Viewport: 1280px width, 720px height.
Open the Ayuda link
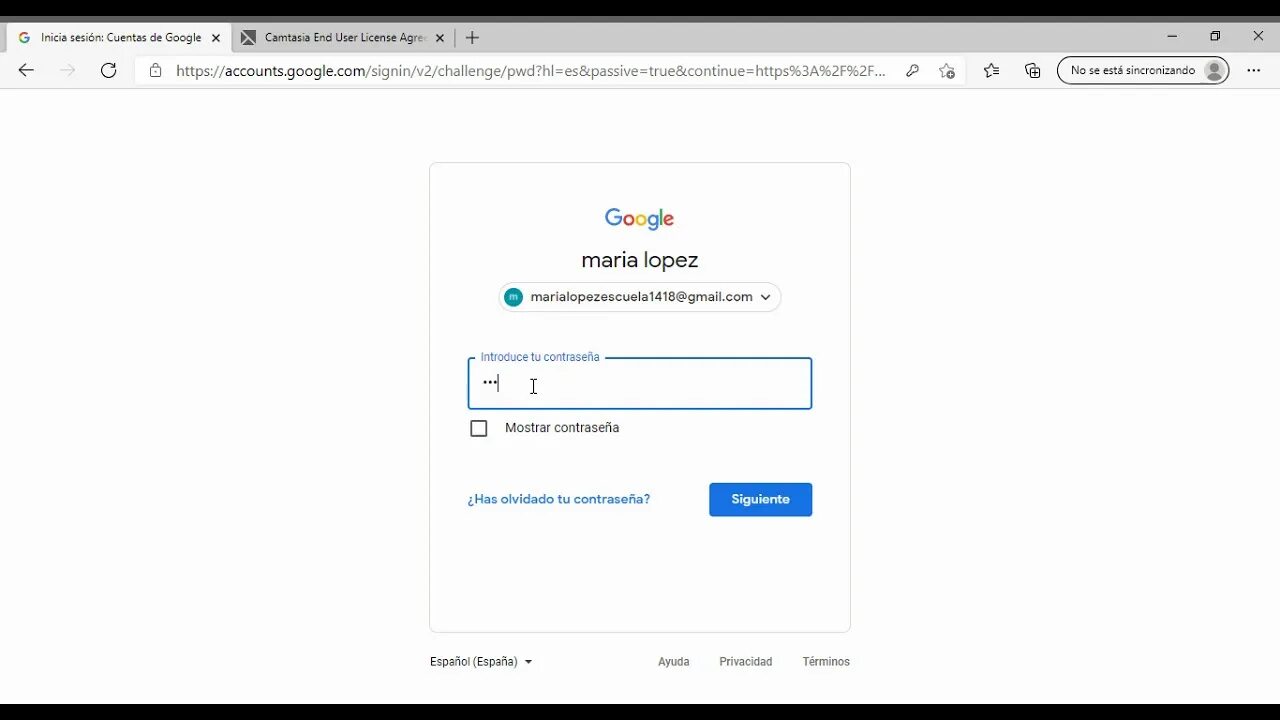tap(674, 662)
